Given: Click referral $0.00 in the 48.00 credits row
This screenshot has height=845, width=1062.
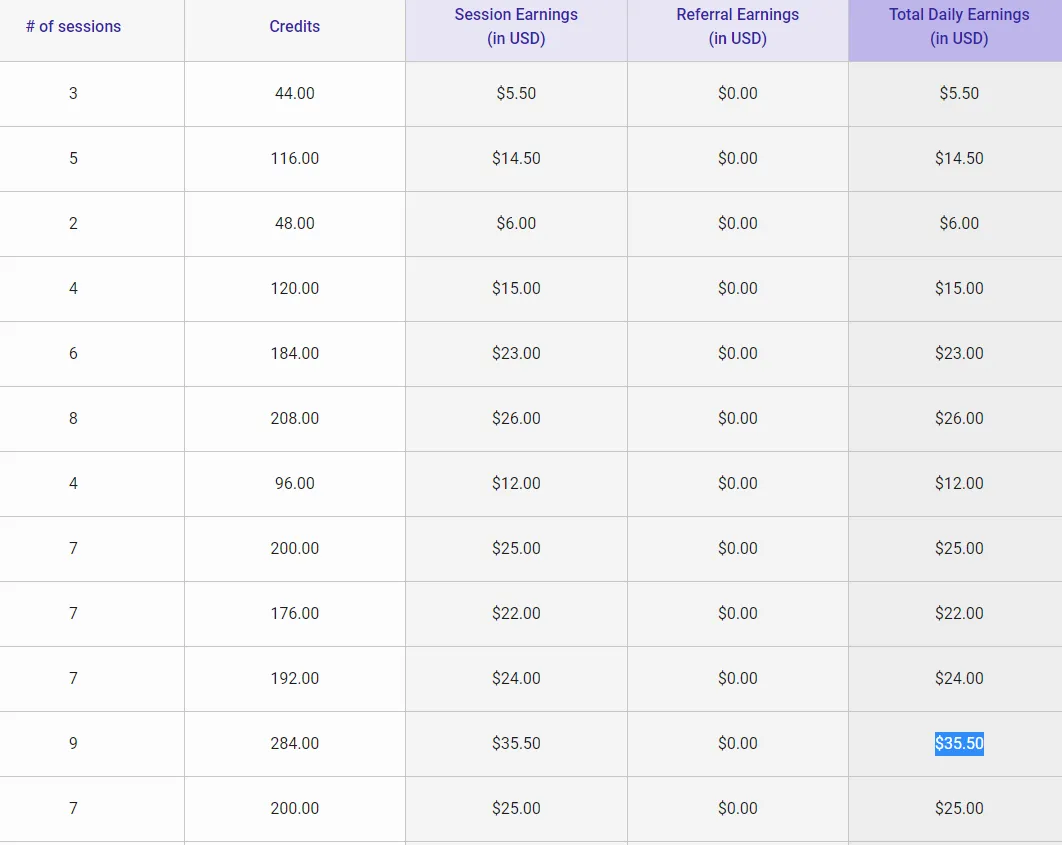Looking at the screenshot, I should [x=738, y=223].
